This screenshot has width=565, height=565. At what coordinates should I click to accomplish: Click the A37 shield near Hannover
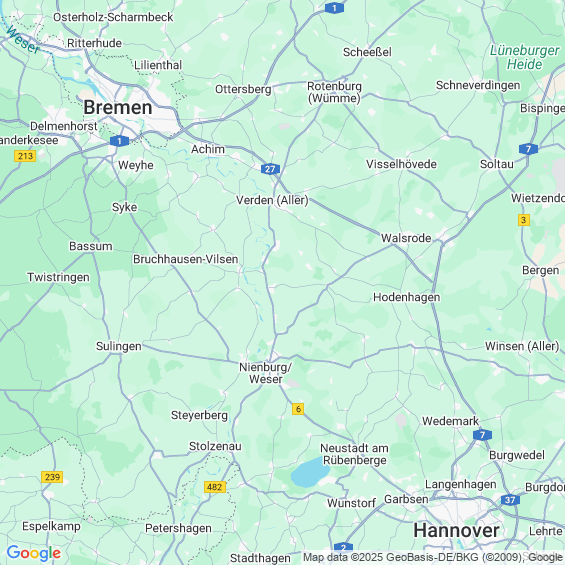510,500
